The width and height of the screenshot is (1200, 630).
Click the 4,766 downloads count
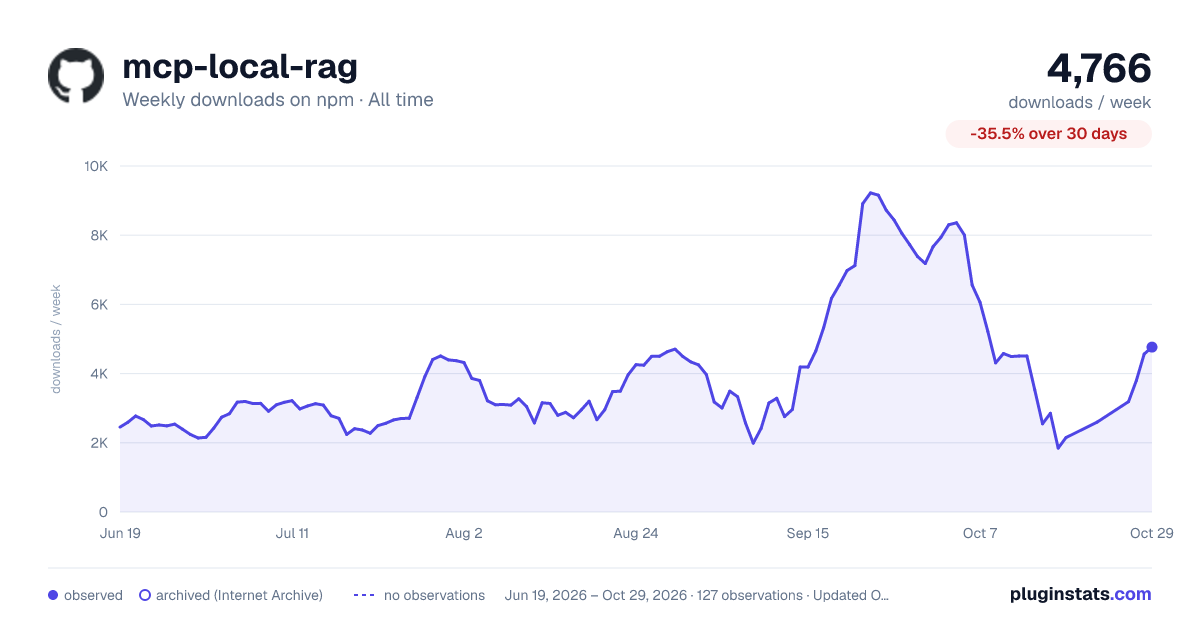(1099, 68)
